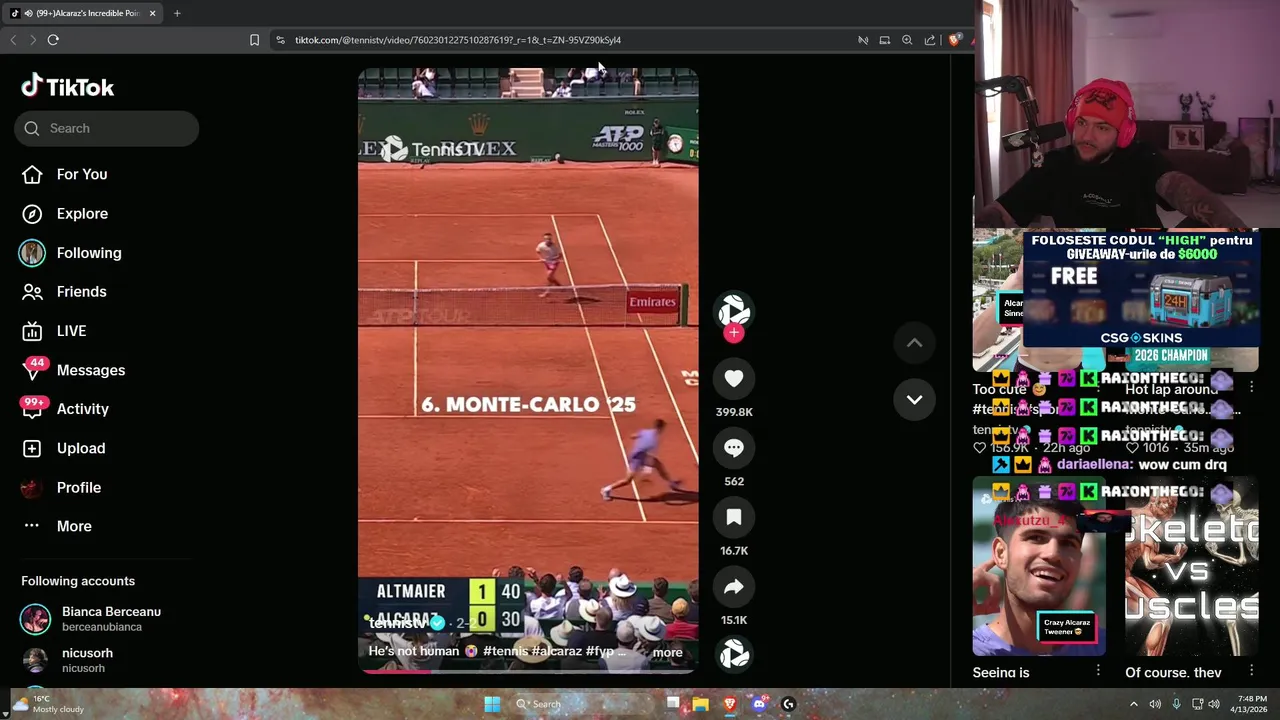Open the Brave Shields icon
This screenshot has height=720, width=1280.
coord(955,40)
